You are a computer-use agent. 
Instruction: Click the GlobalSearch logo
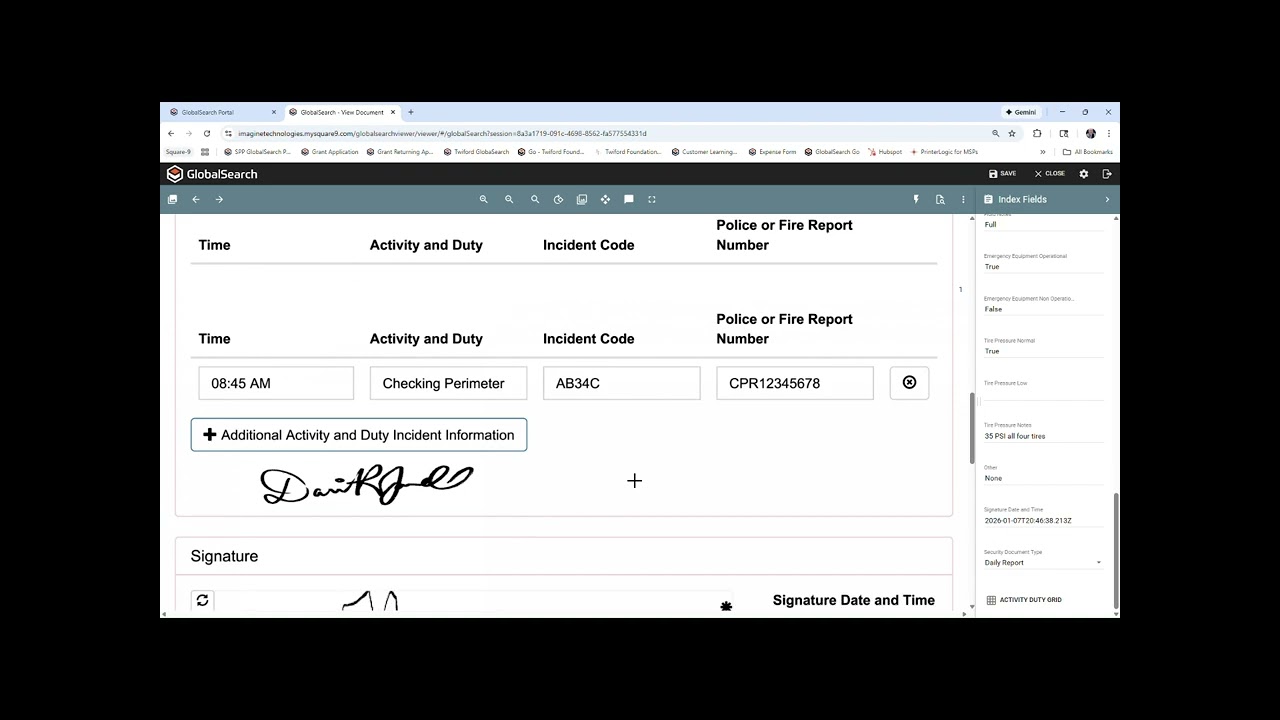(212, 174)
